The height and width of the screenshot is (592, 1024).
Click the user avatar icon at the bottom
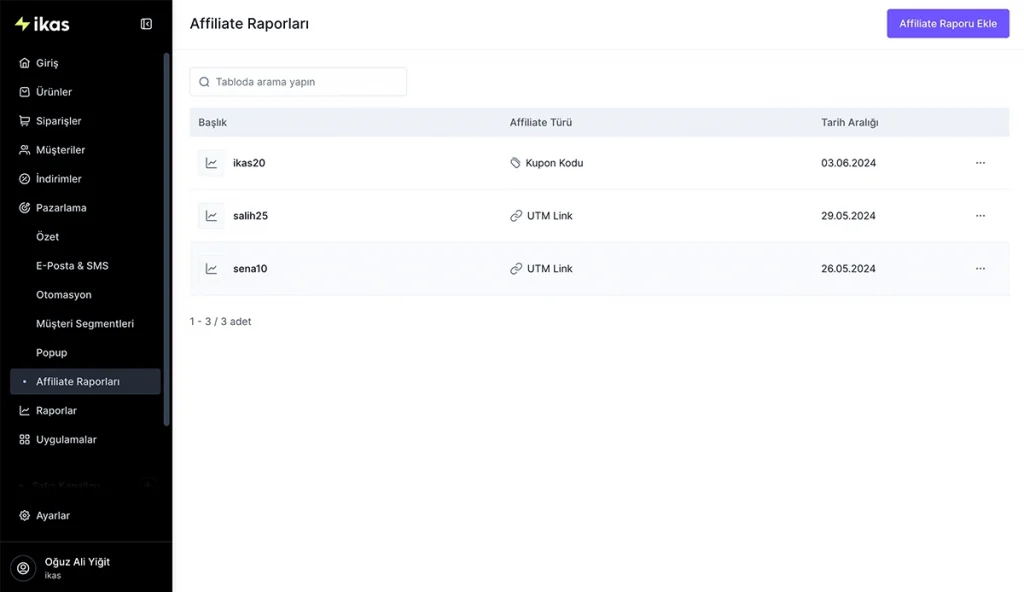[23, 568]
